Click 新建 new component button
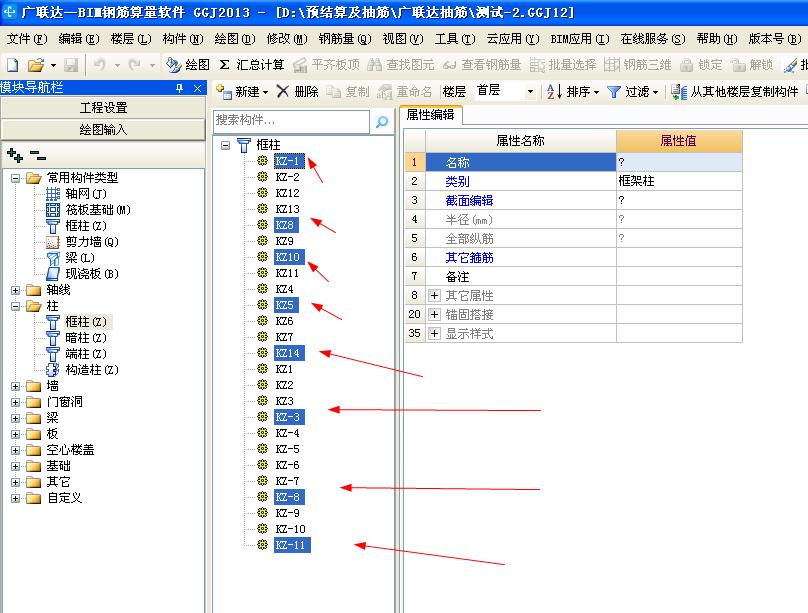 click(242, 92)
